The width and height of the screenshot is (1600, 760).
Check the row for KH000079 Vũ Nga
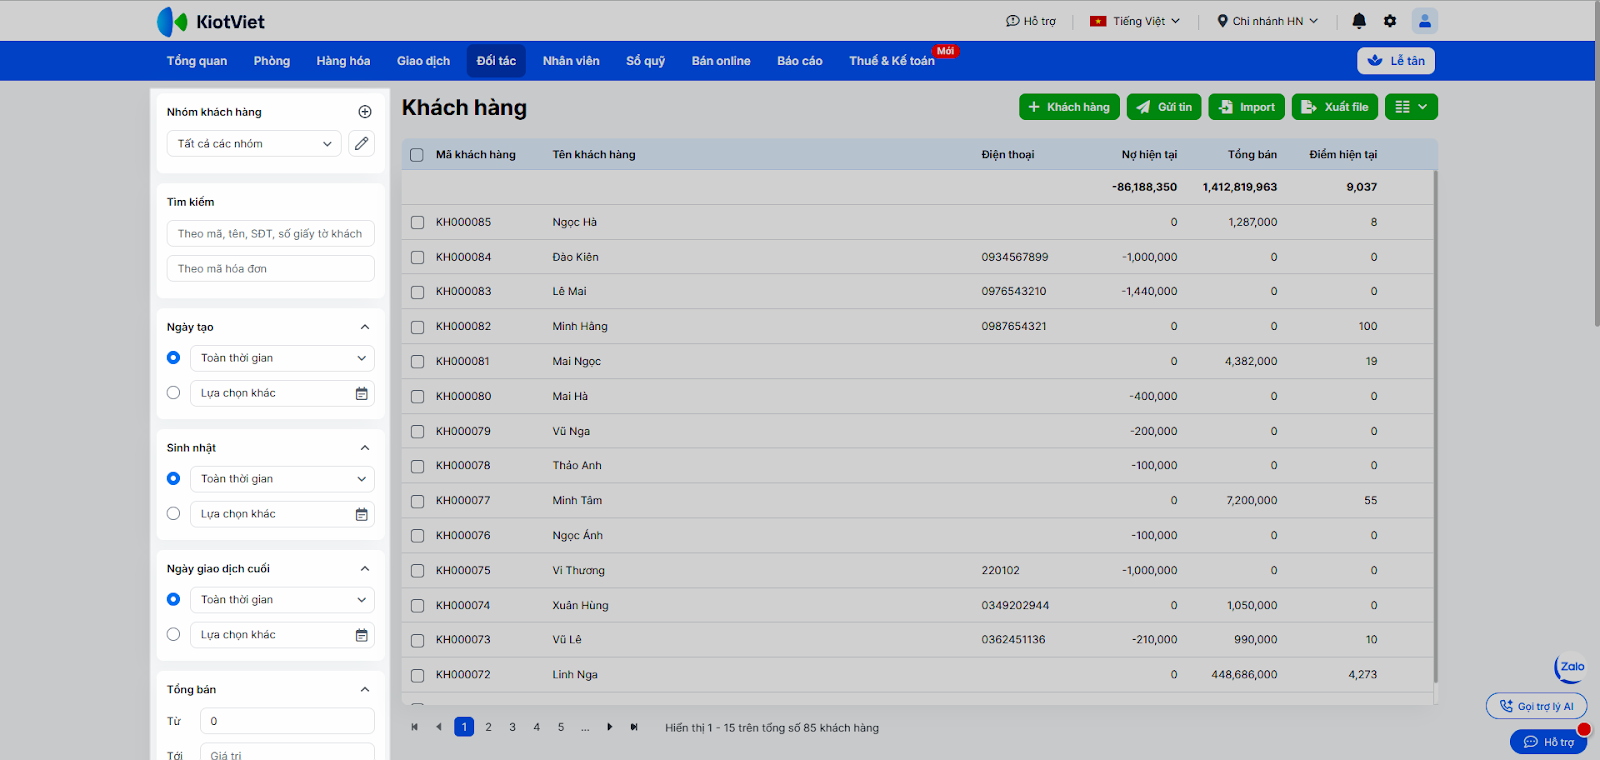tap(417, 432)
